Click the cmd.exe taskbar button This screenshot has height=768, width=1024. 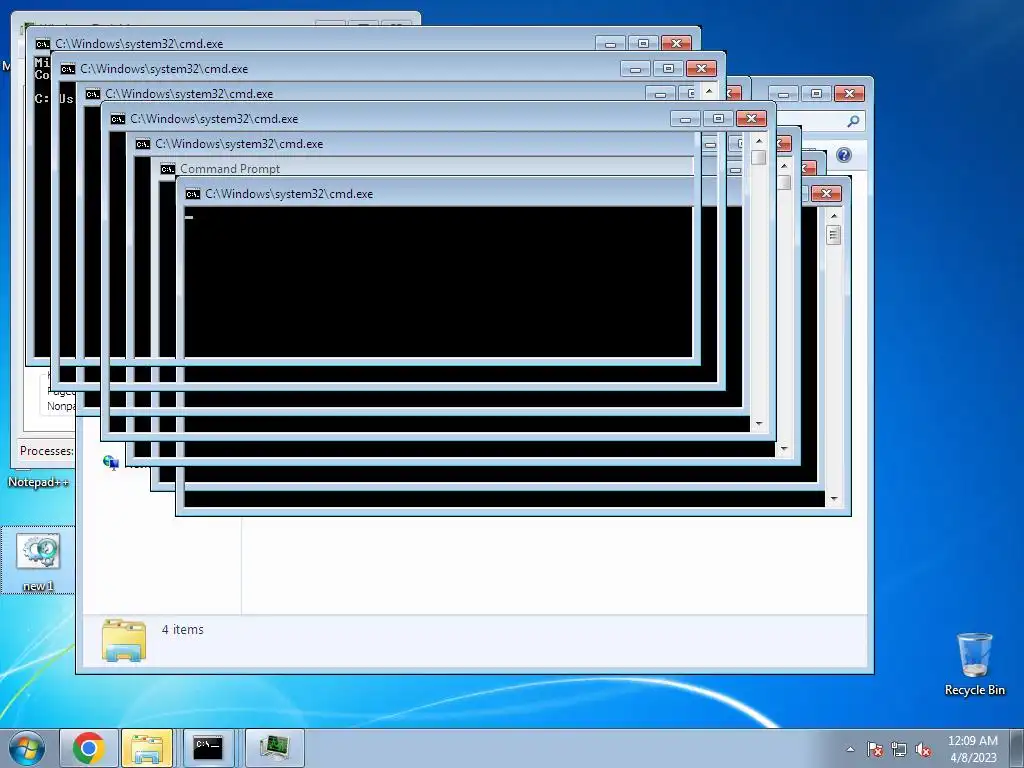tap(208, 748)
